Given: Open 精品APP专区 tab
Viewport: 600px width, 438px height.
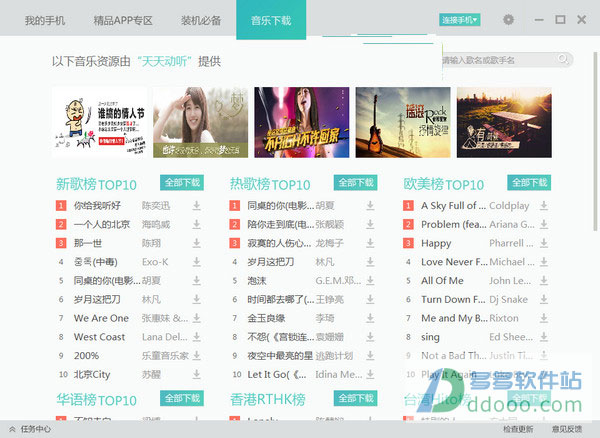Looking at the screenshot, I should (x=123, y=20).
